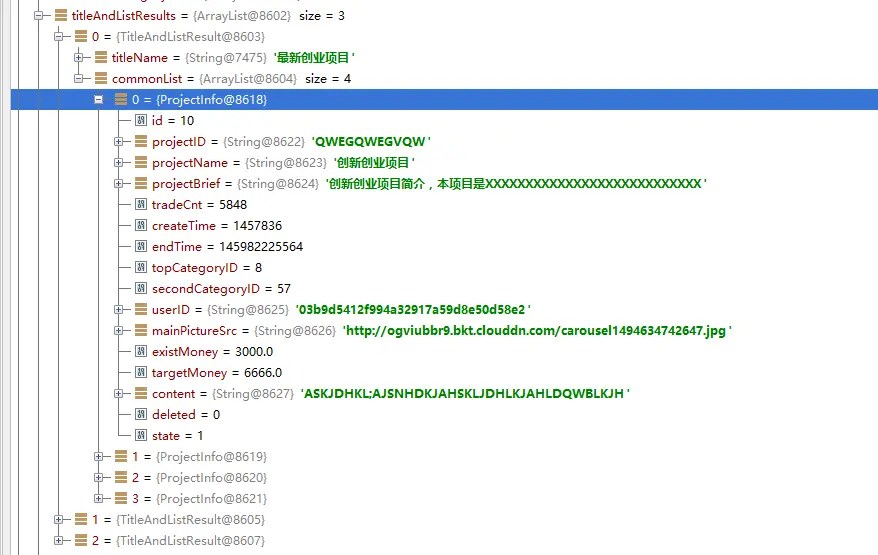Click the primitive icon beside deleted
878x555 pixels.
click(x=141, y=414)
